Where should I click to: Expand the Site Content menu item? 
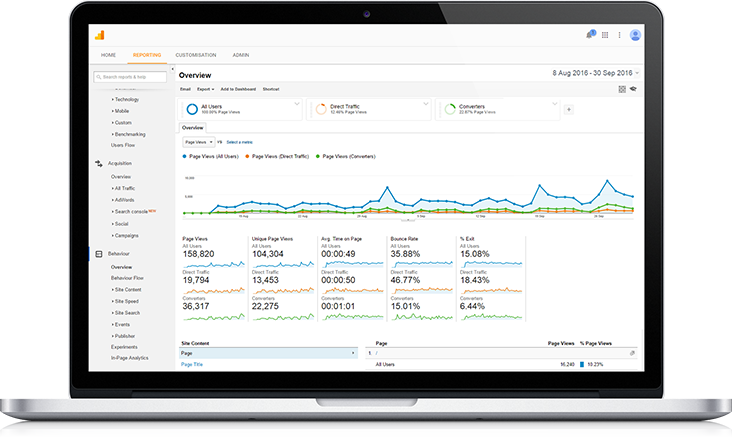pyautogui.click(x=127, y=290)
